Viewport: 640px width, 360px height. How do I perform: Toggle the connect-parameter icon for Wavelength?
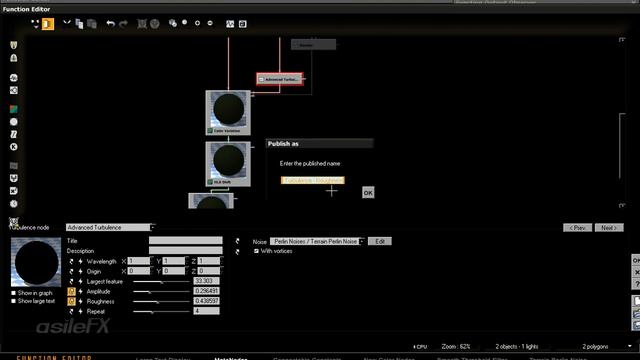pyautogui.click(x=71, y=261)
